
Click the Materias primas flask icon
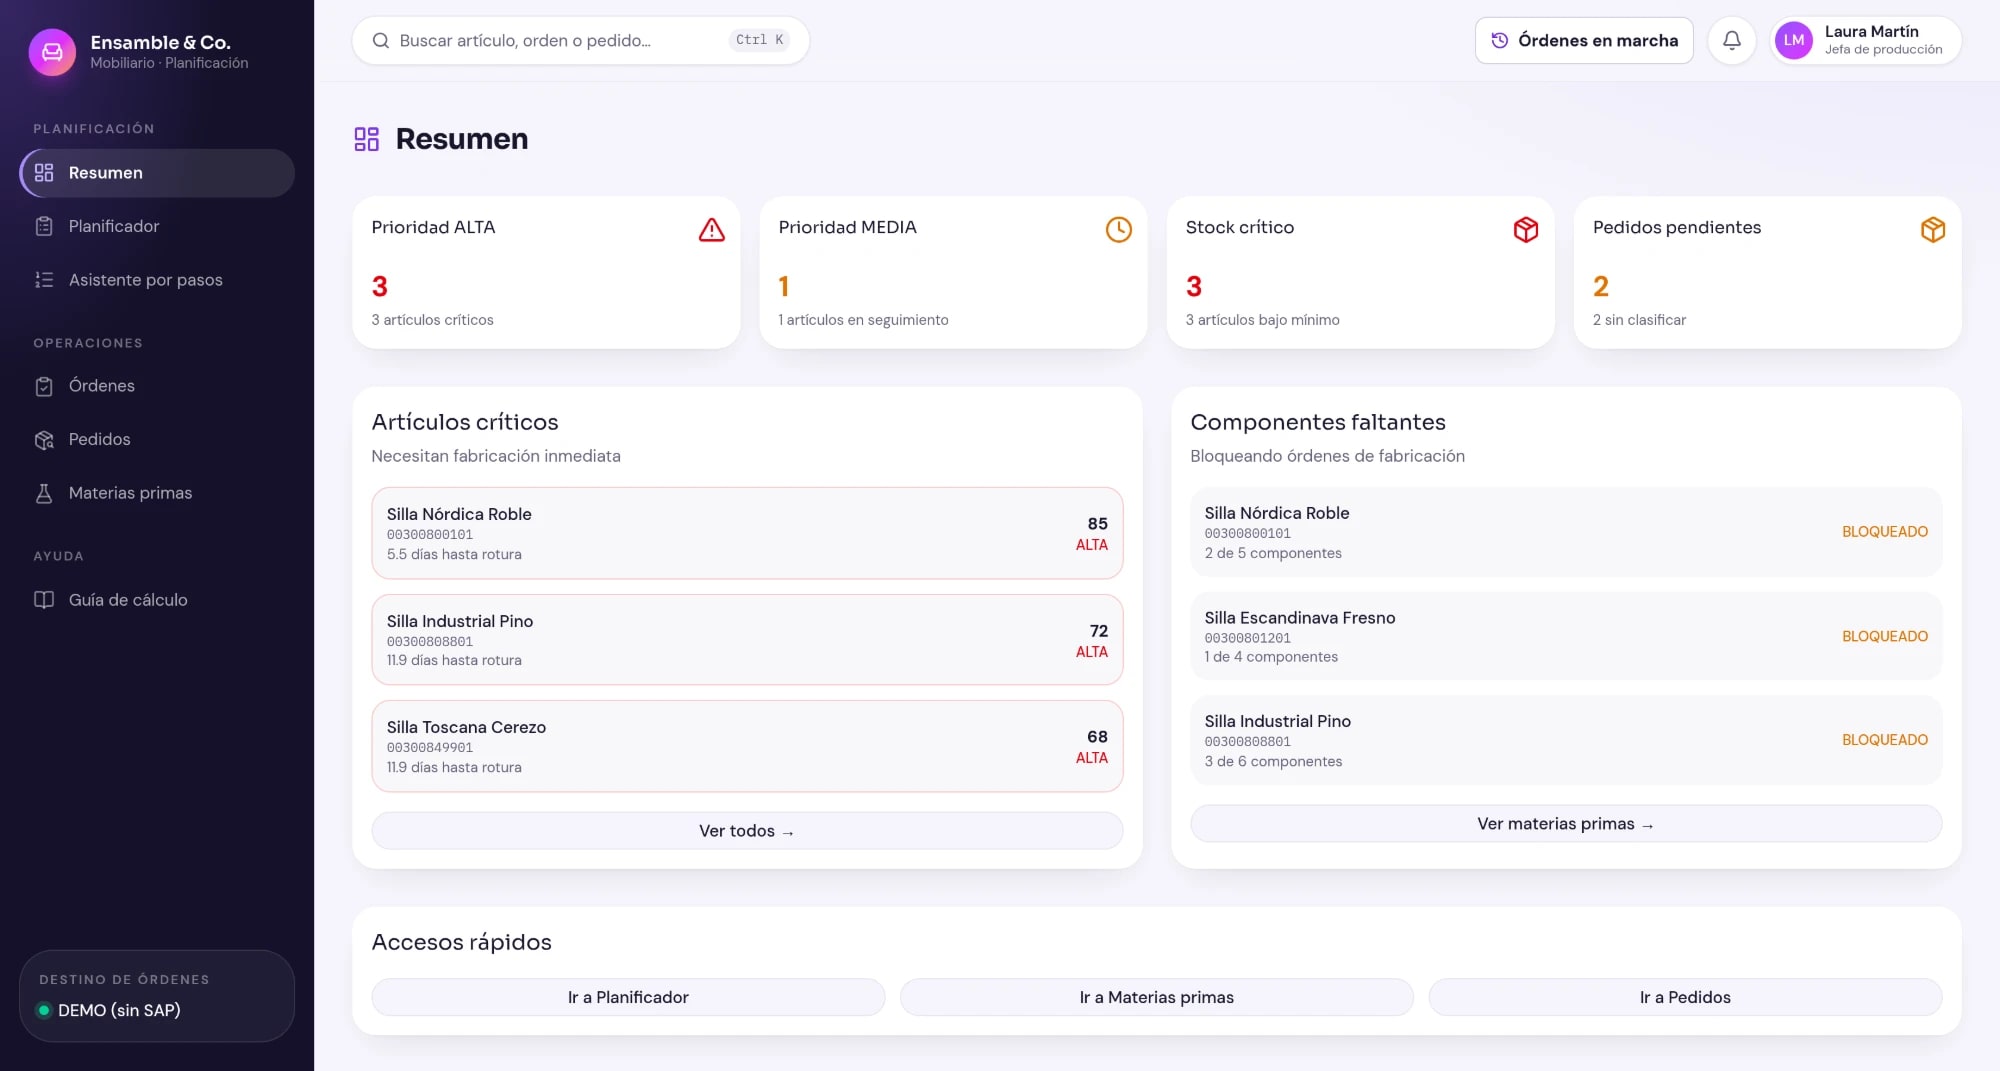tap(44, 493)
